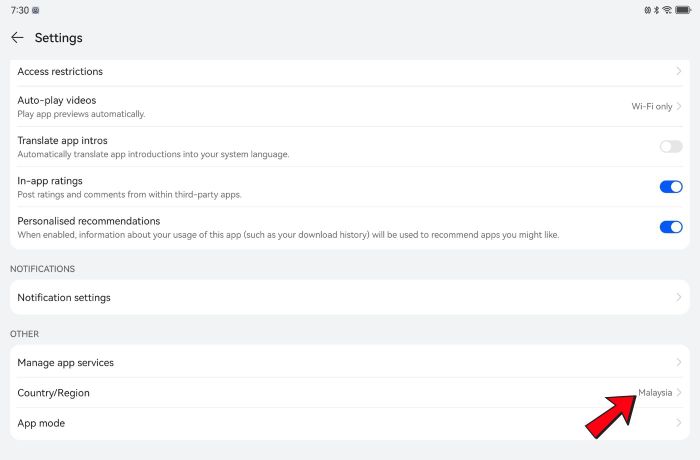This screenshot has height=460, width=700.
Task: Click the vibrate mode status icon
Action: coord(648,10)
